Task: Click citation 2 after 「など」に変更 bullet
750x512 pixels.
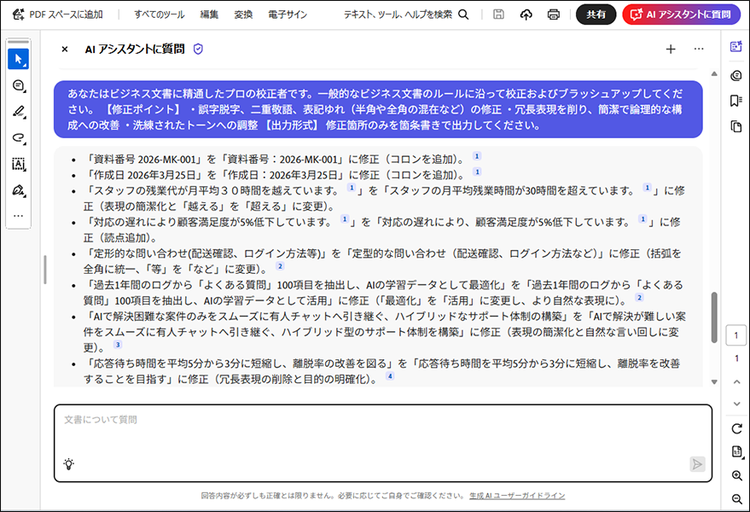Action: click(280, 266)
